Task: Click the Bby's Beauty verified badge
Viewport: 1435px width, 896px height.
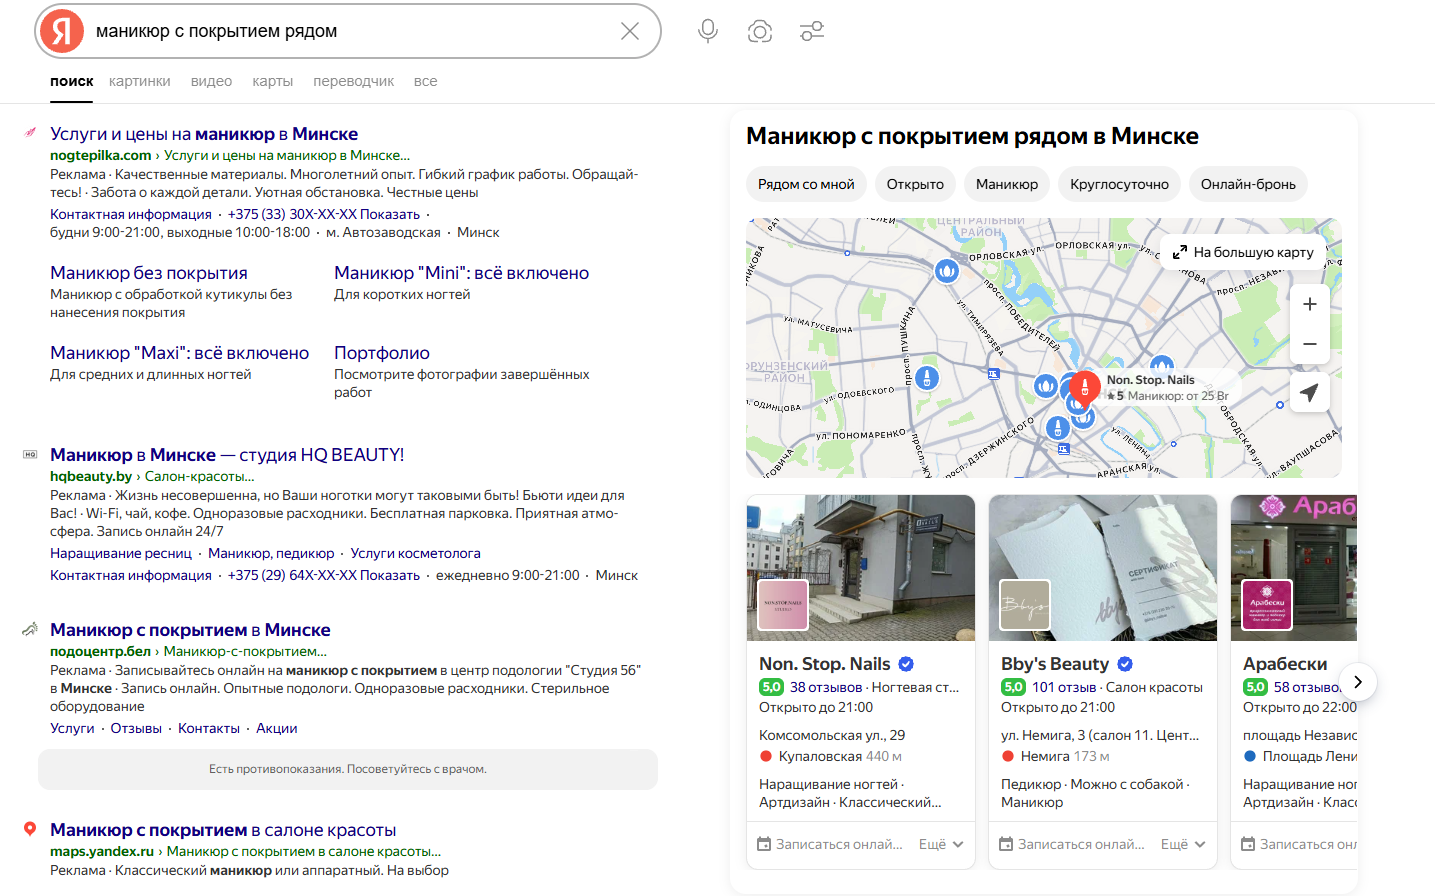Action: 1125,664
